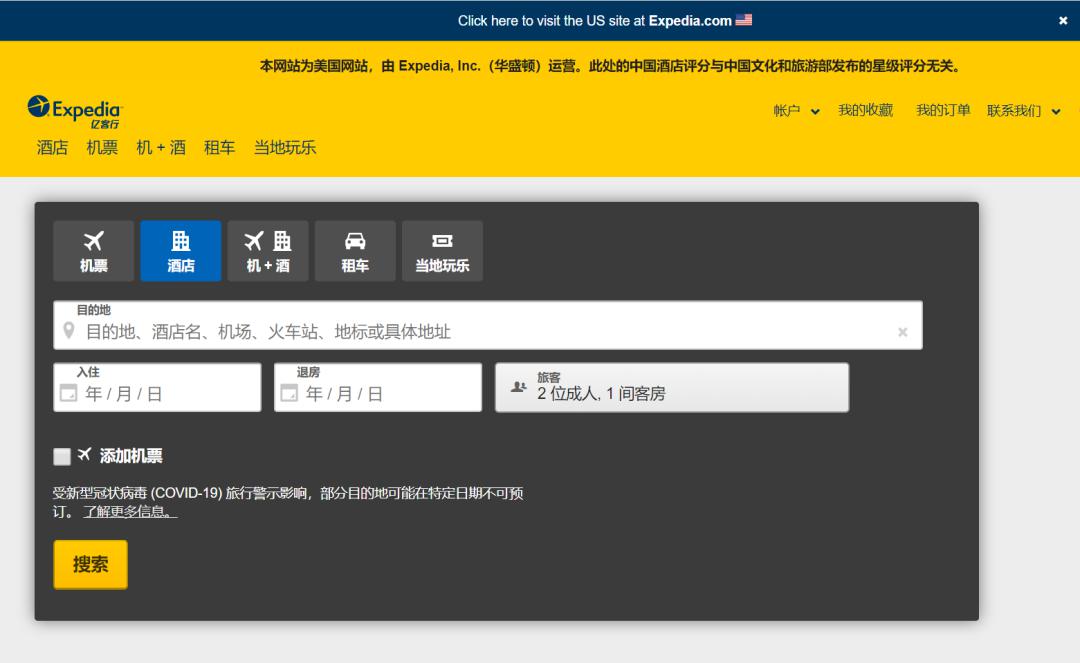Enable the 添加机票 checkbox
The image size is (1080, 663).
pyautogui.click(x=62, y=456)
